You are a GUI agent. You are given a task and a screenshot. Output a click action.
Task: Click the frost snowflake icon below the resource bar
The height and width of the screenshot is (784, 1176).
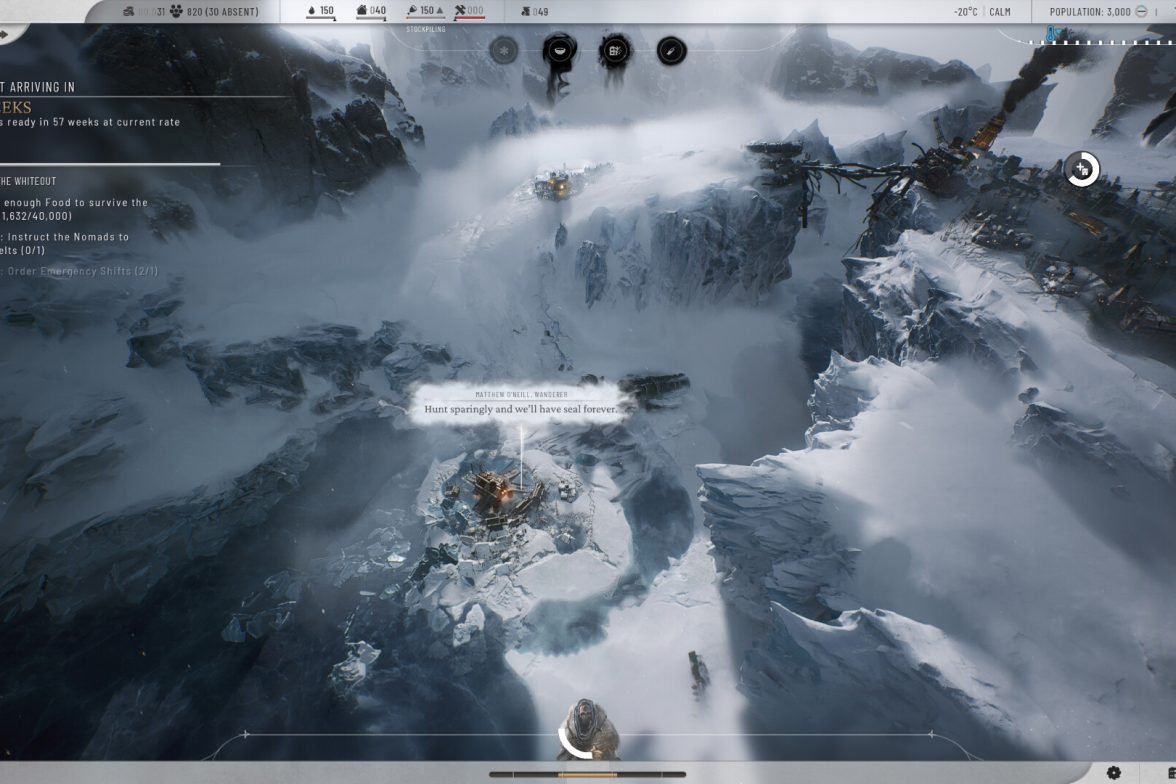coord(504,51)
